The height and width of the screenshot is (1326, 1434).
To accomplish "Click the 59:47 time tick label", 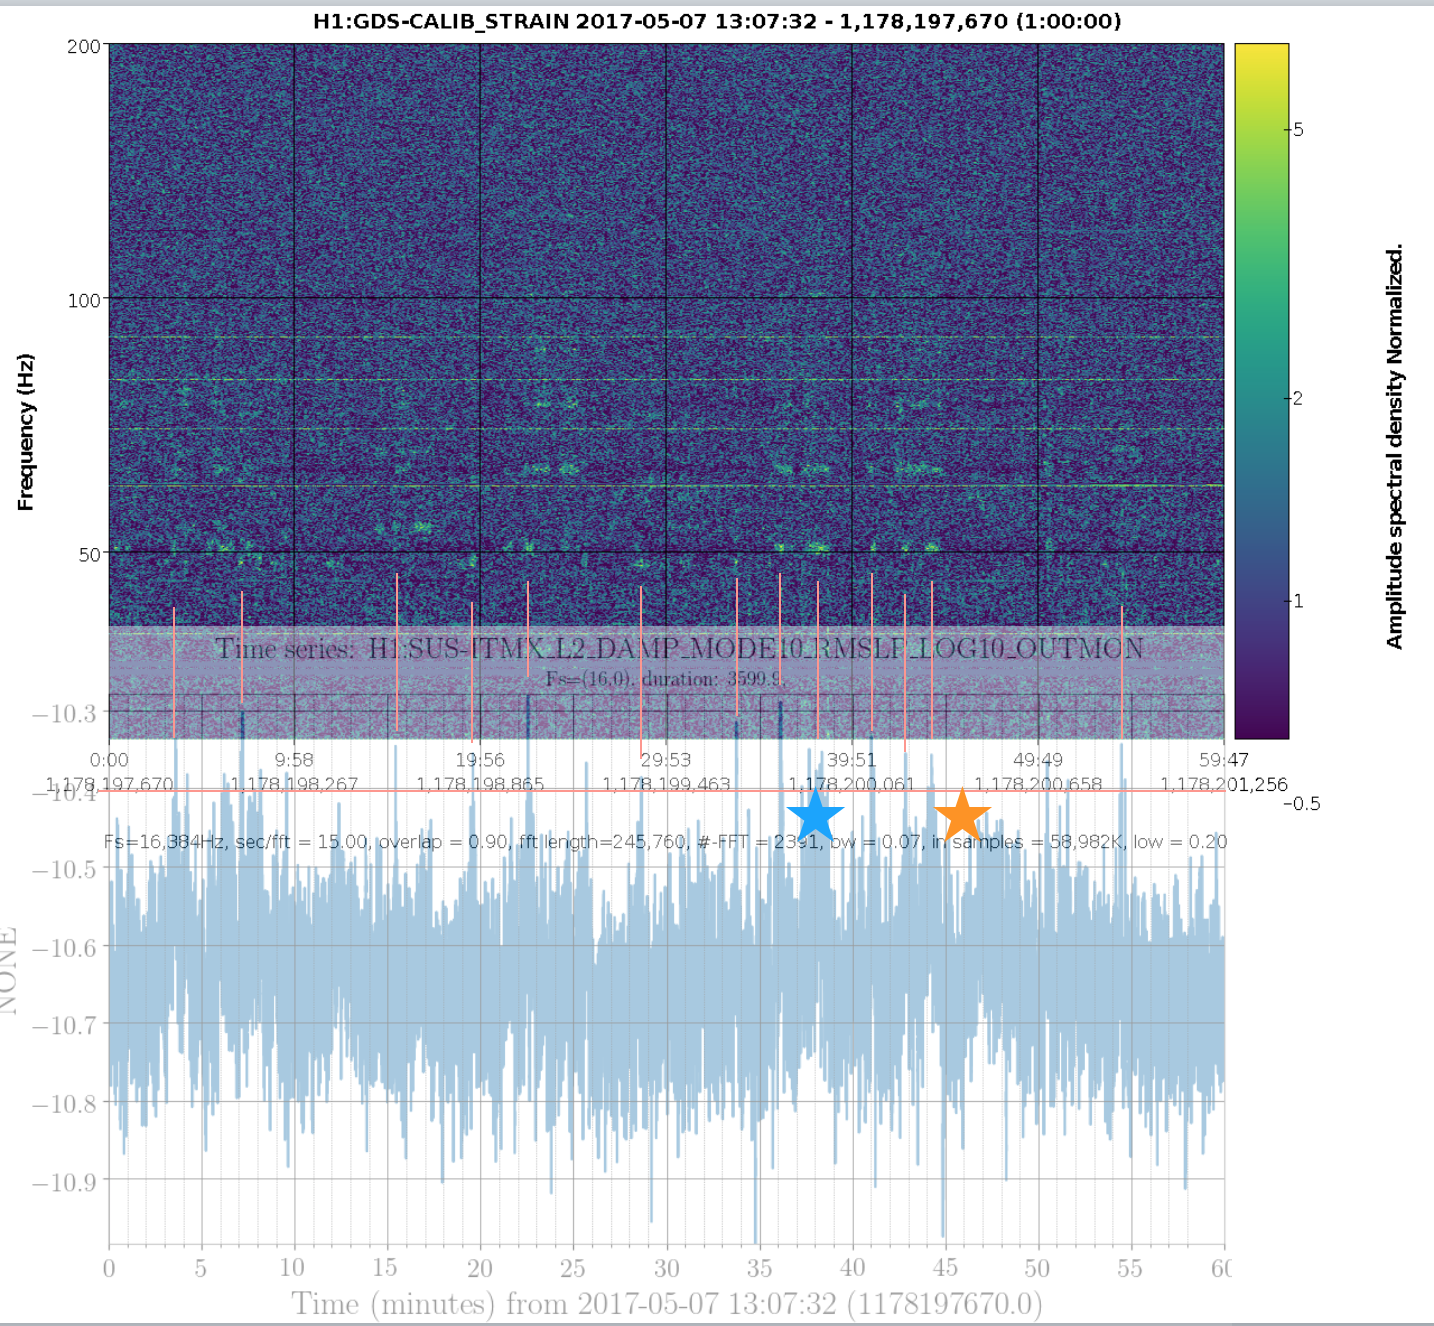I will [x=1224, y=760].
